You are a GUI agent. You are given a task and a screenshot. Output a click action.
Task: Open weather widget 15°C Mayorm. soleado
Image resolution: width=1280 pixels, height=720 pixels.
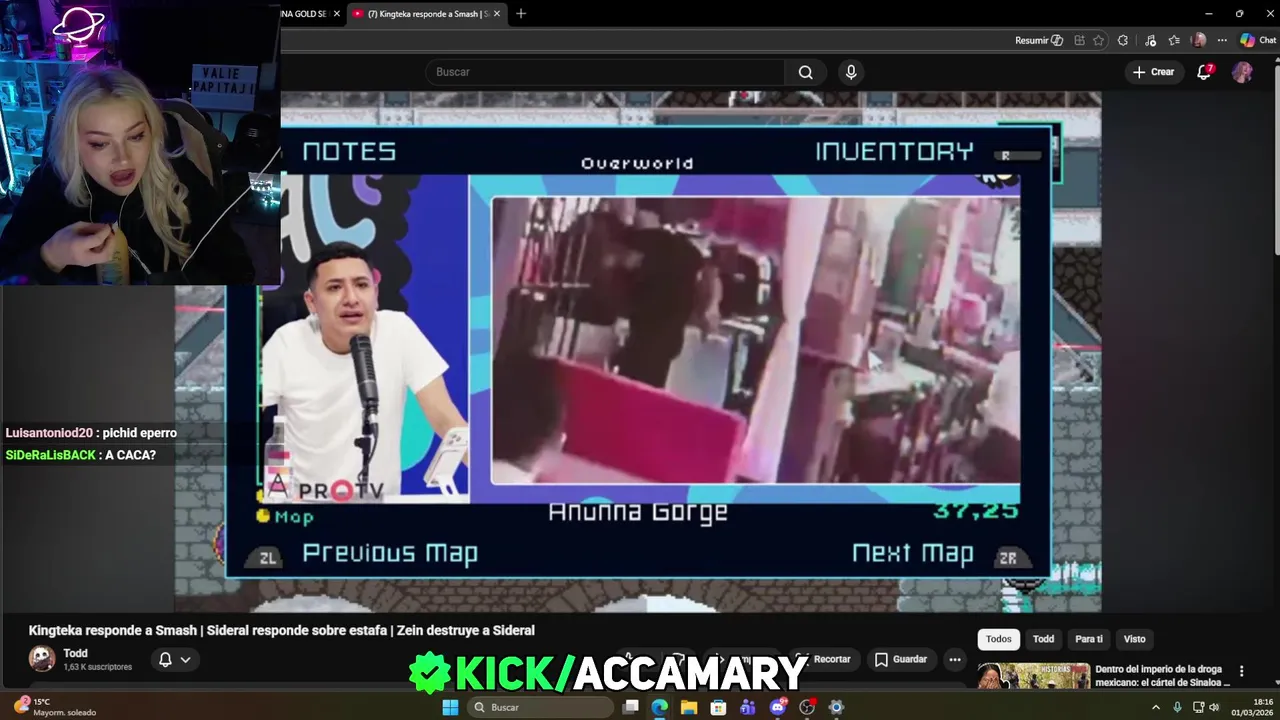tap(55, 707)
